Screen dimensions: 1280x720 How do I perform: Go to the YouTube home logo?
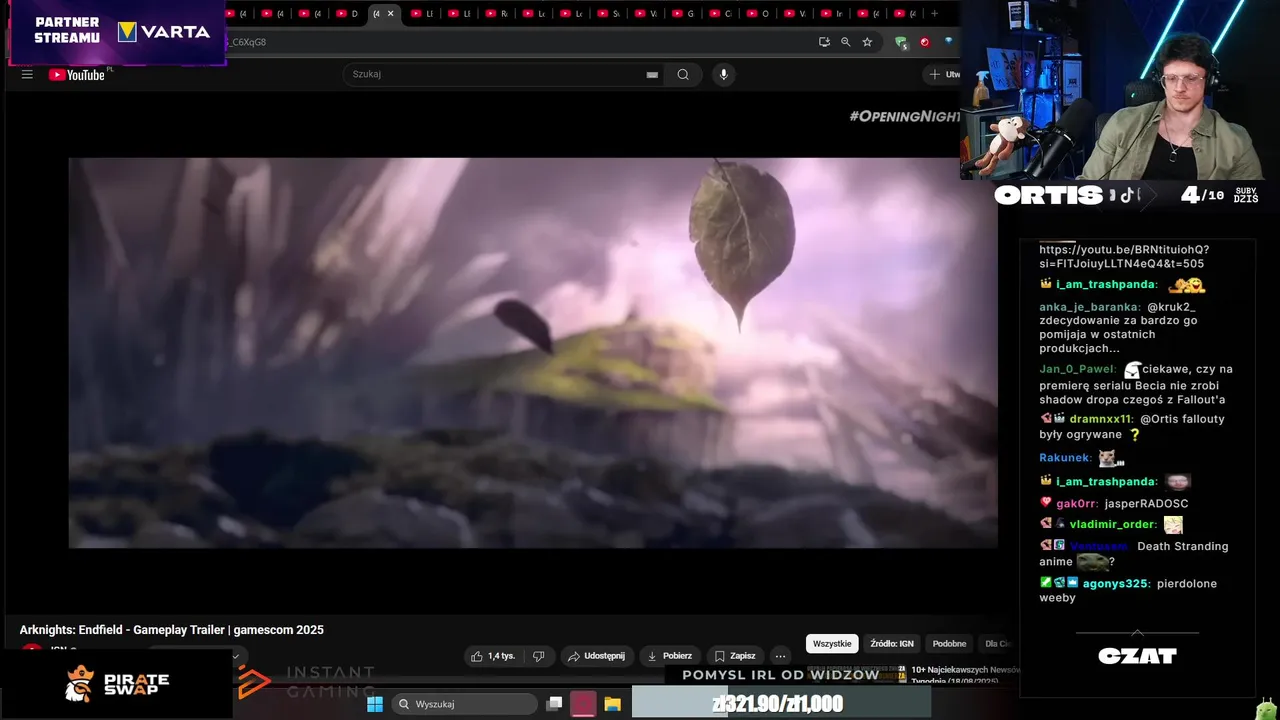click(x=77, y=74)
